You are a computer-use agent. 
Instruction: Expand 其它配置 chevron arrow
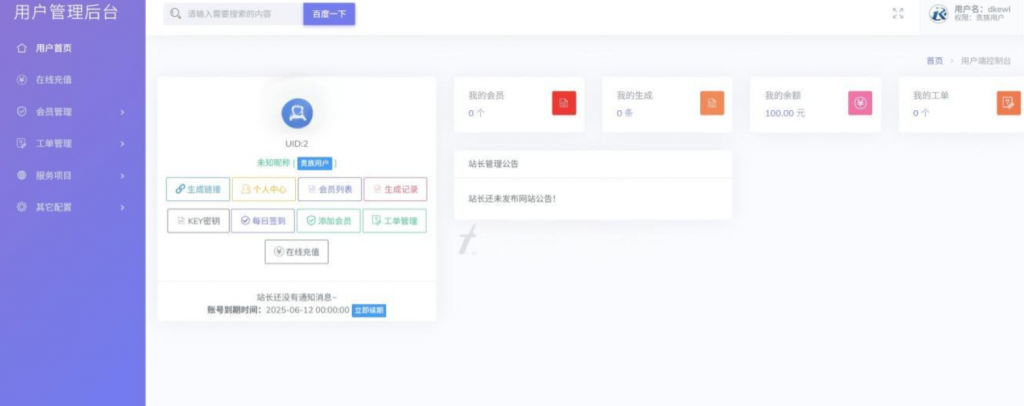pyautogui.click(x=122, y=208)
